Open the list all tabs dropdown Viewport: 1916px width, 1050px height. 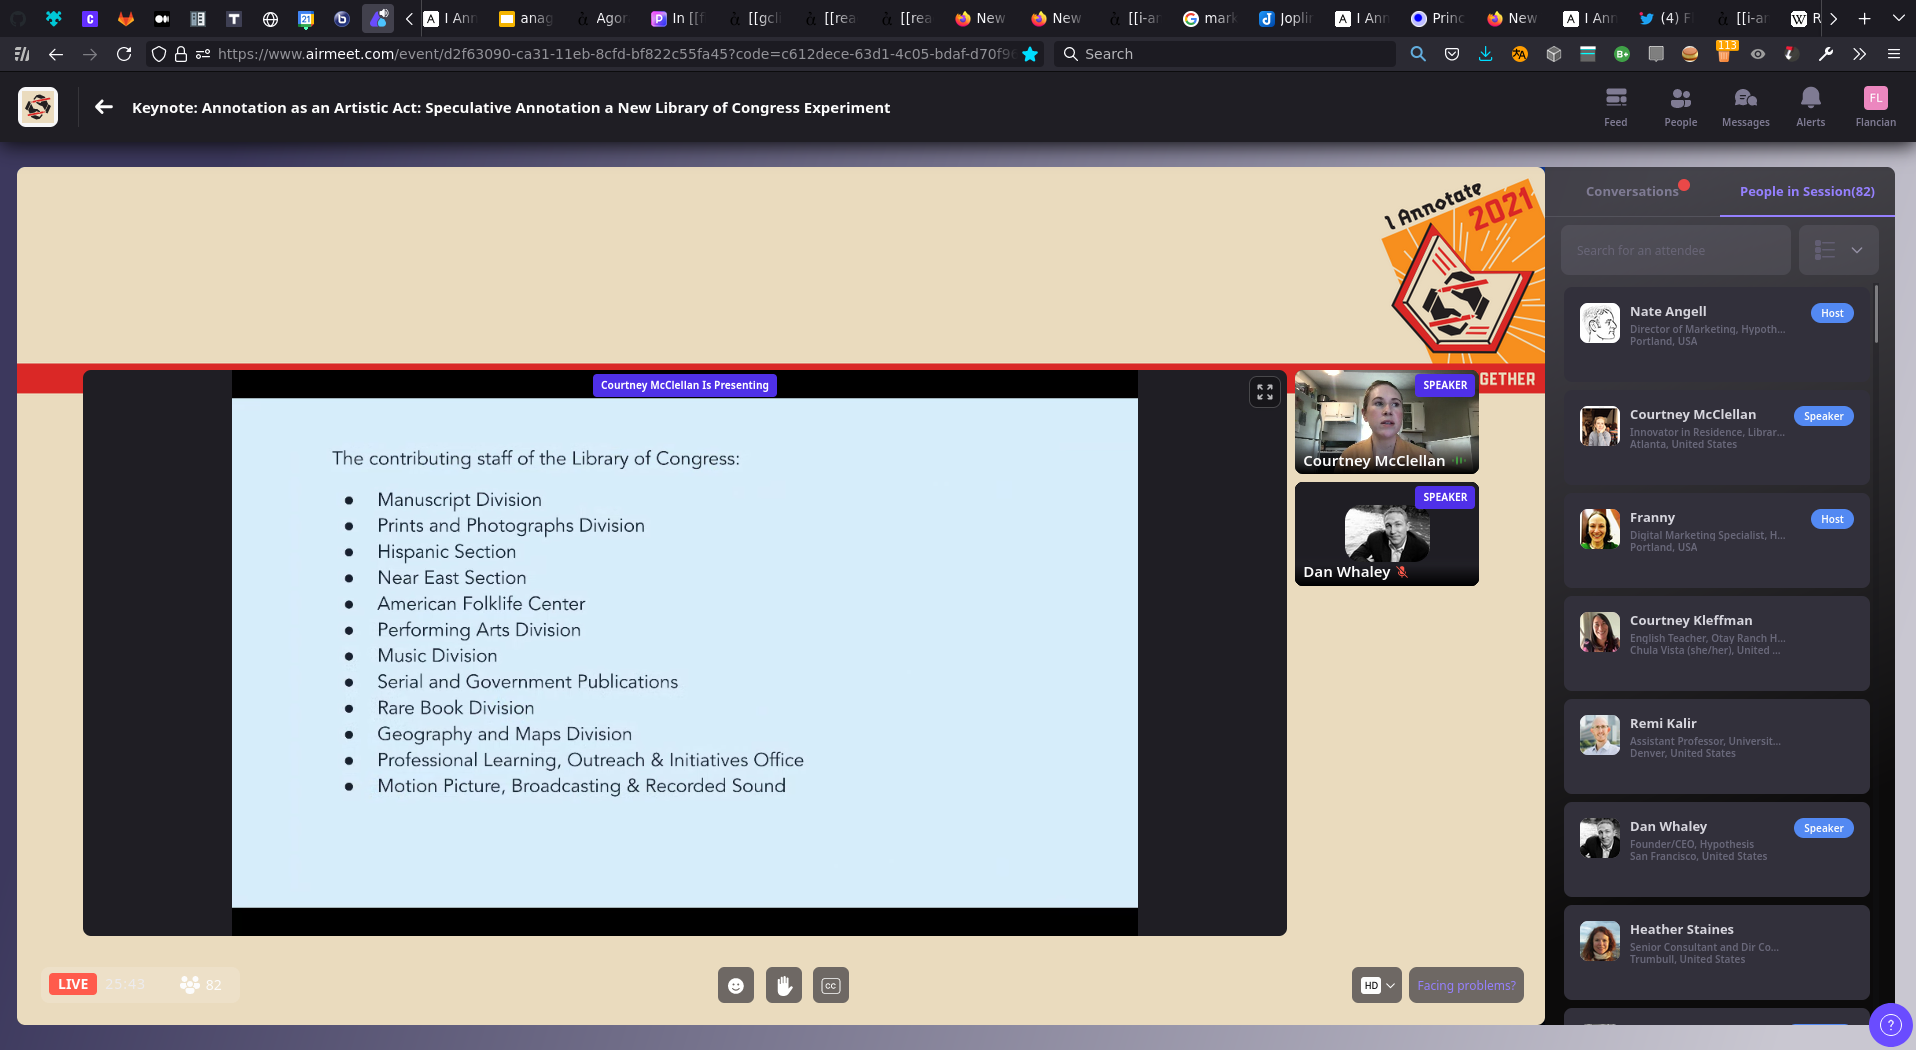tap(1898, 18)
